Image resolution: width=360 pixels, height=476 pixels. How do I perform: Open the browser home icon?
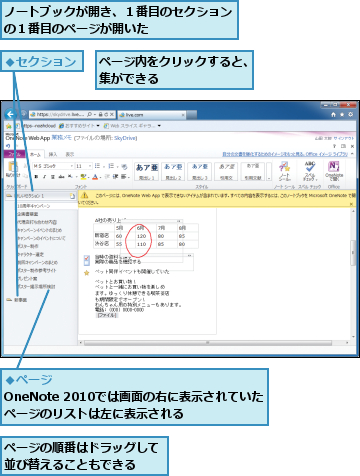click(333, 114)
